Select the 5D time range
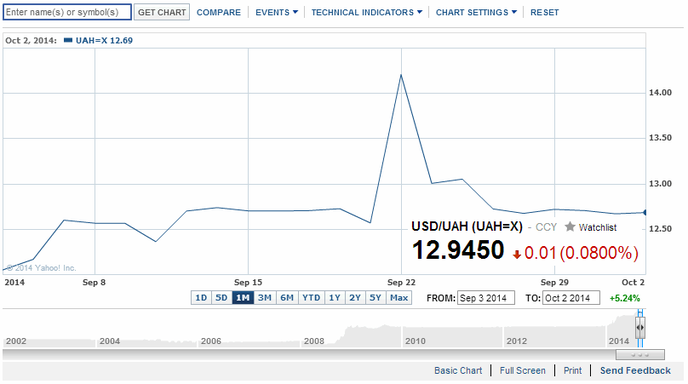Screen dimensions: 688x384 click(221, 298)
